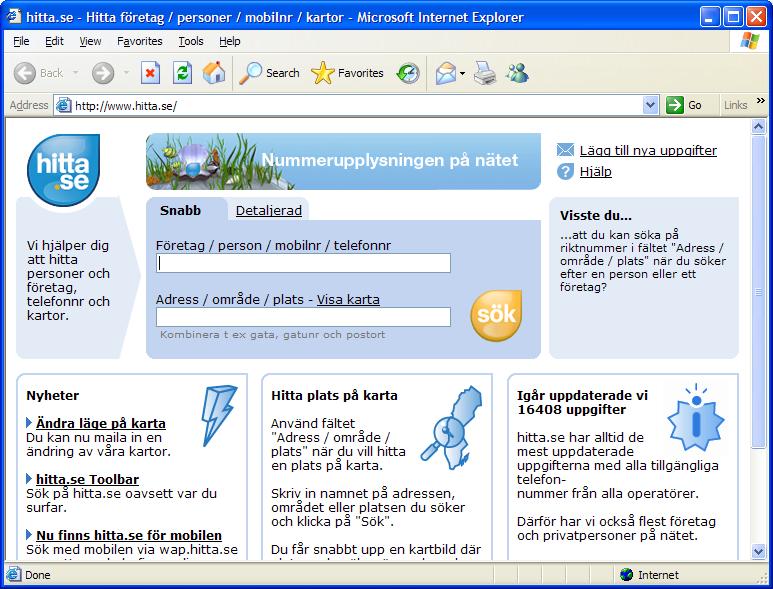
Task: Click the blue info badge icon
Action: pyautogui.click(x=696, y=417)
